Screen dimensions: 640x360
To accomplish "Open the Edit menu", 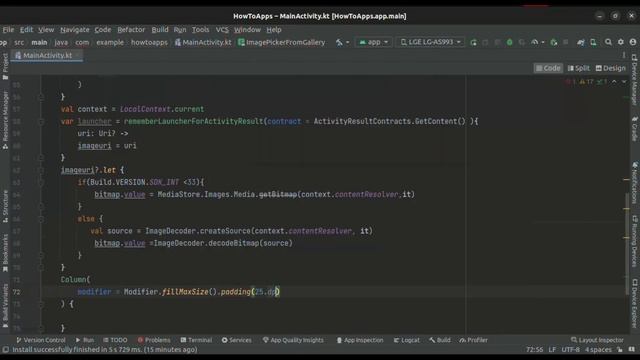I will (x=26, y=29).
